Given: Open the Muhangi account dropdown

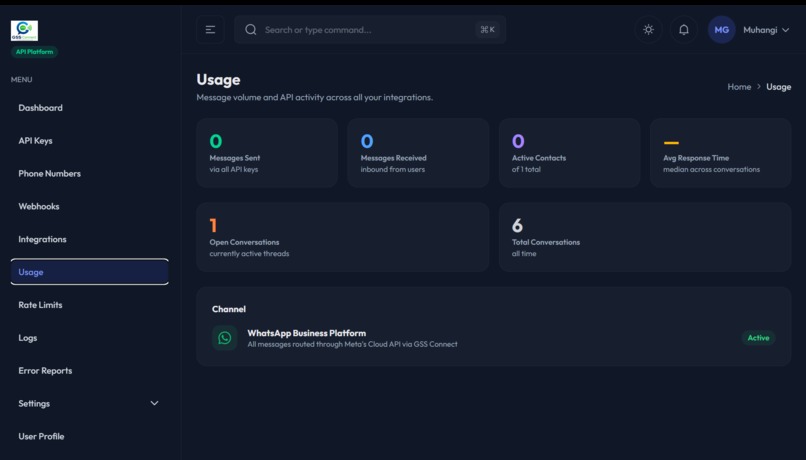Looking at the screenshot, I should 766,30.
